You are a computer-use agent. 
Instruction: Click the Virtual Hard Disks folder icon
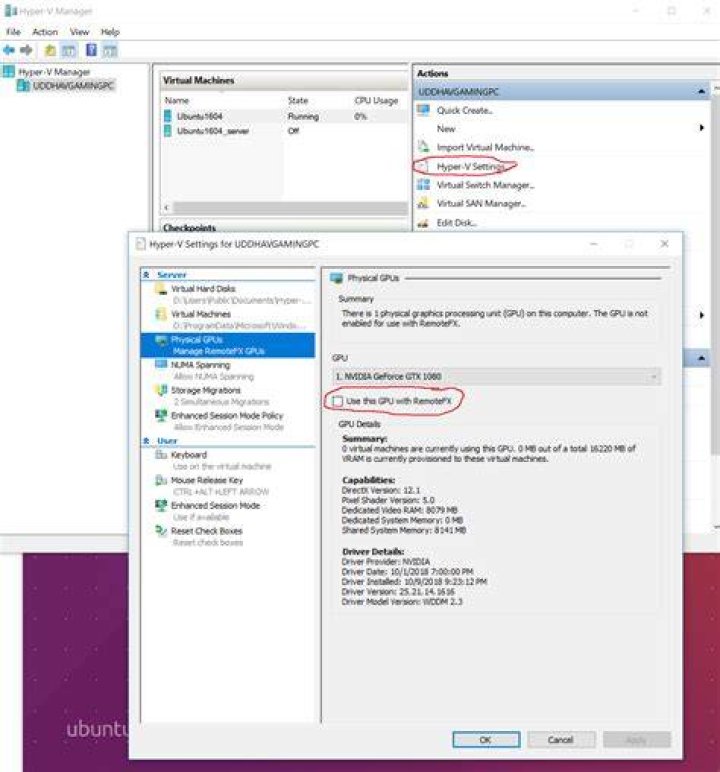coord(161,289)
